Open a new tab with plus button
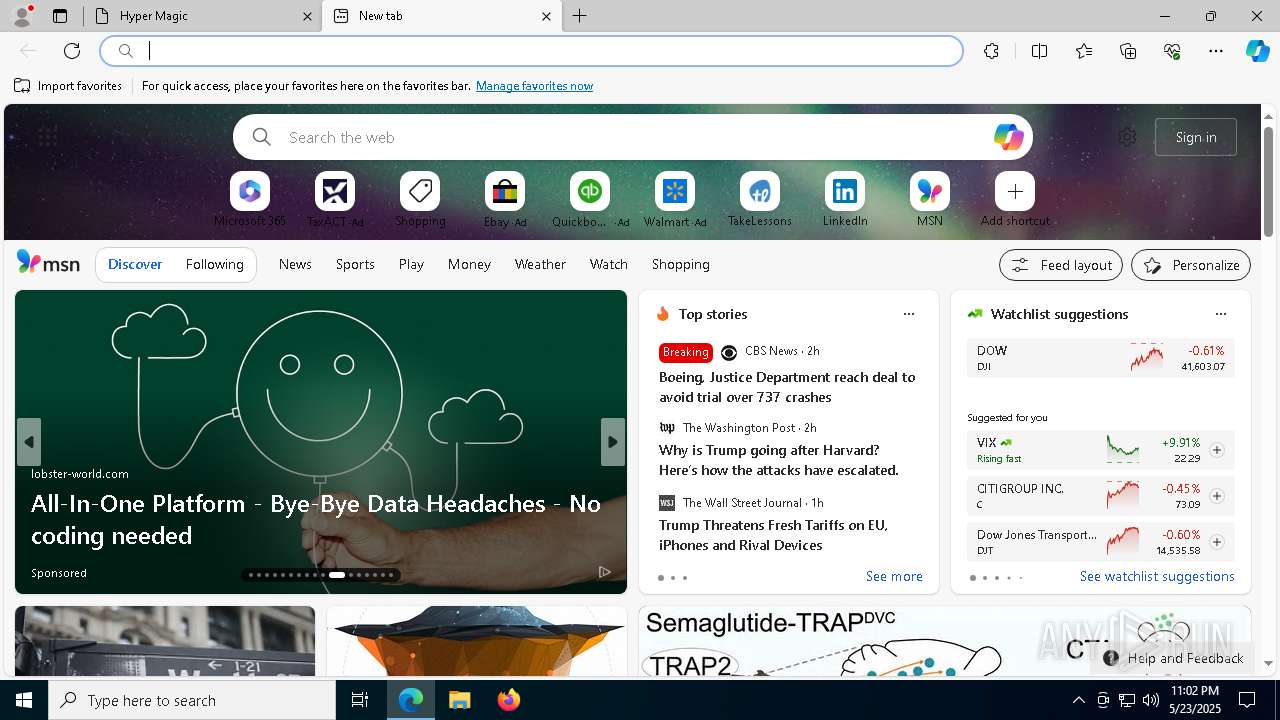 coord(580,16)
